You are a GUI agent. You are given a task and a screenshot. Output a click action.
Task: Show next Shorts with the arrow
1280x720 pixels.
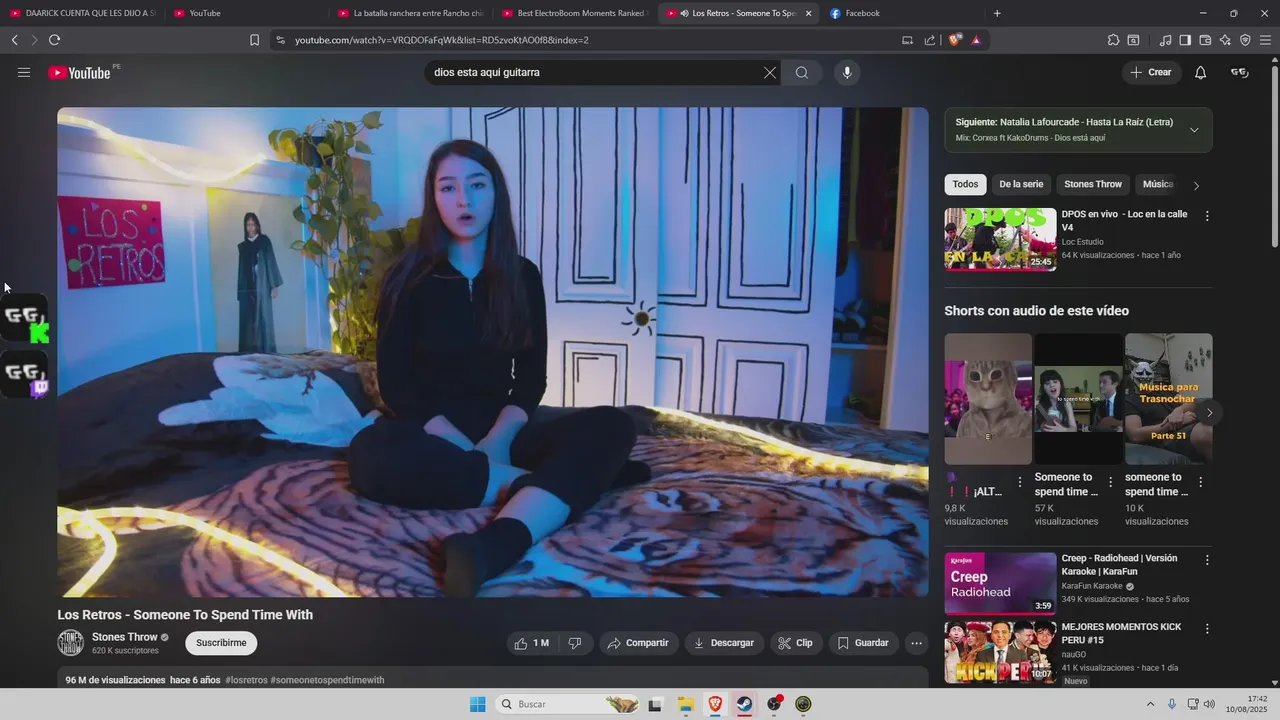[1209, 412]
